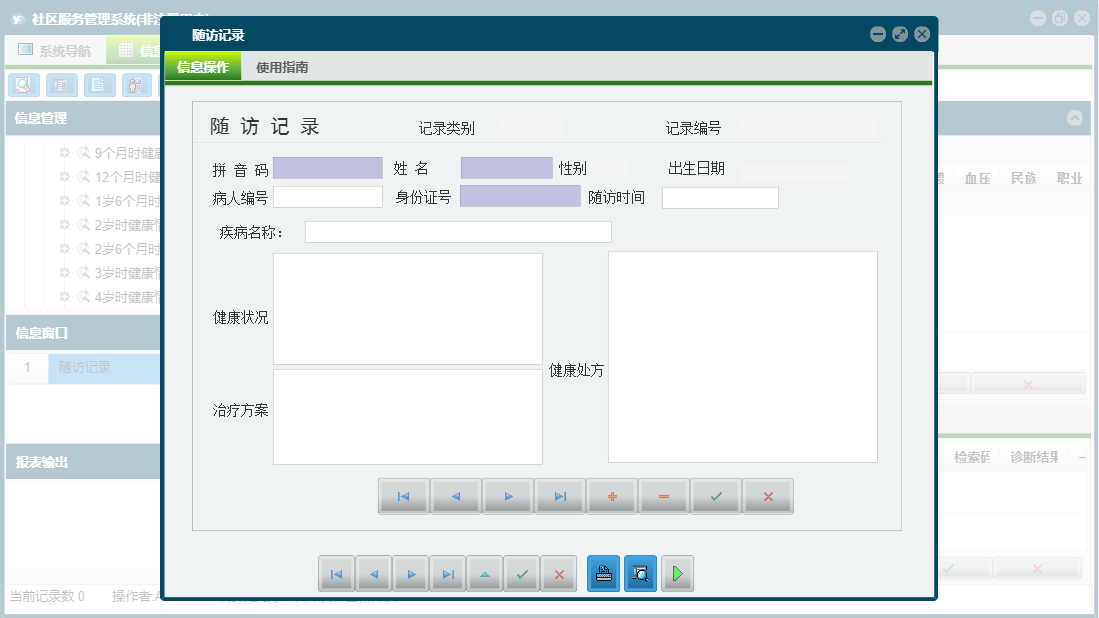Open the 使用指南 tab
Image resolution: width=1099 pixels, height=618 pixels.
282,67
